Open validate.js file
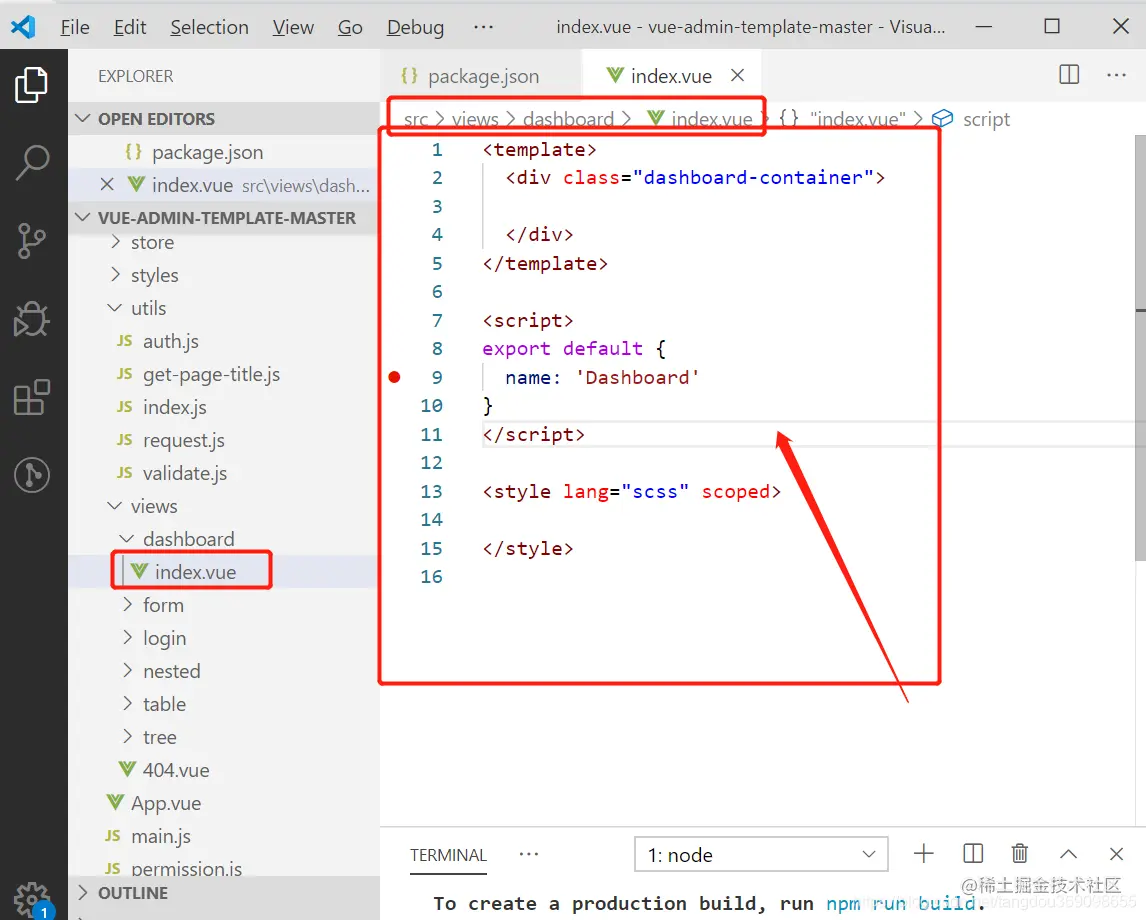Screen dimensions: 1146x920 [185, 473]
